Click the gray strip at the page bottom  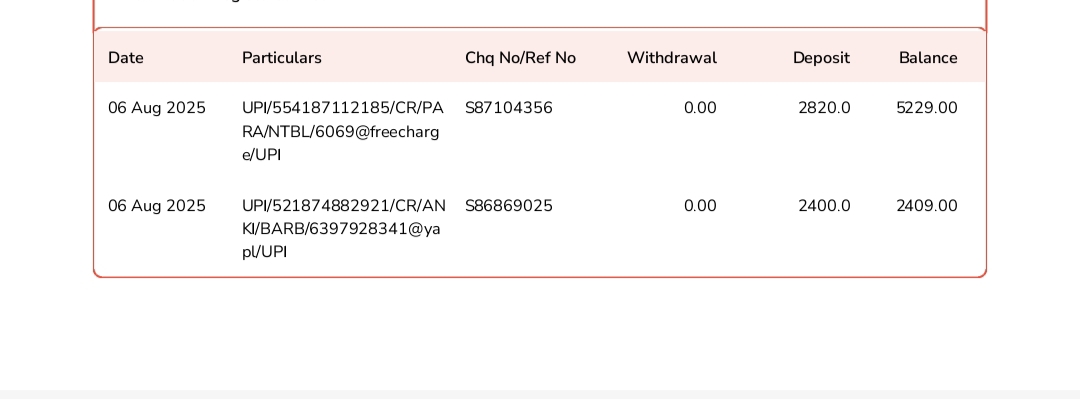point(540,396)
